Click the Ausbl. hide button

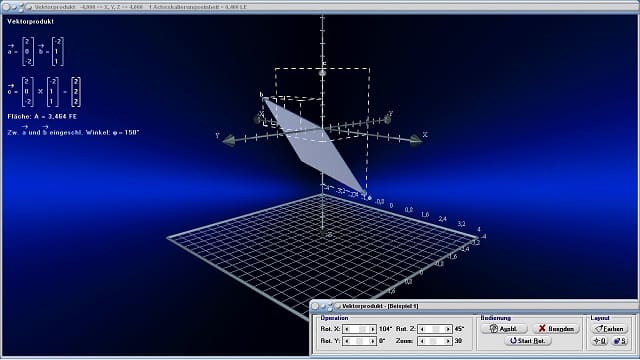point(504,329)
